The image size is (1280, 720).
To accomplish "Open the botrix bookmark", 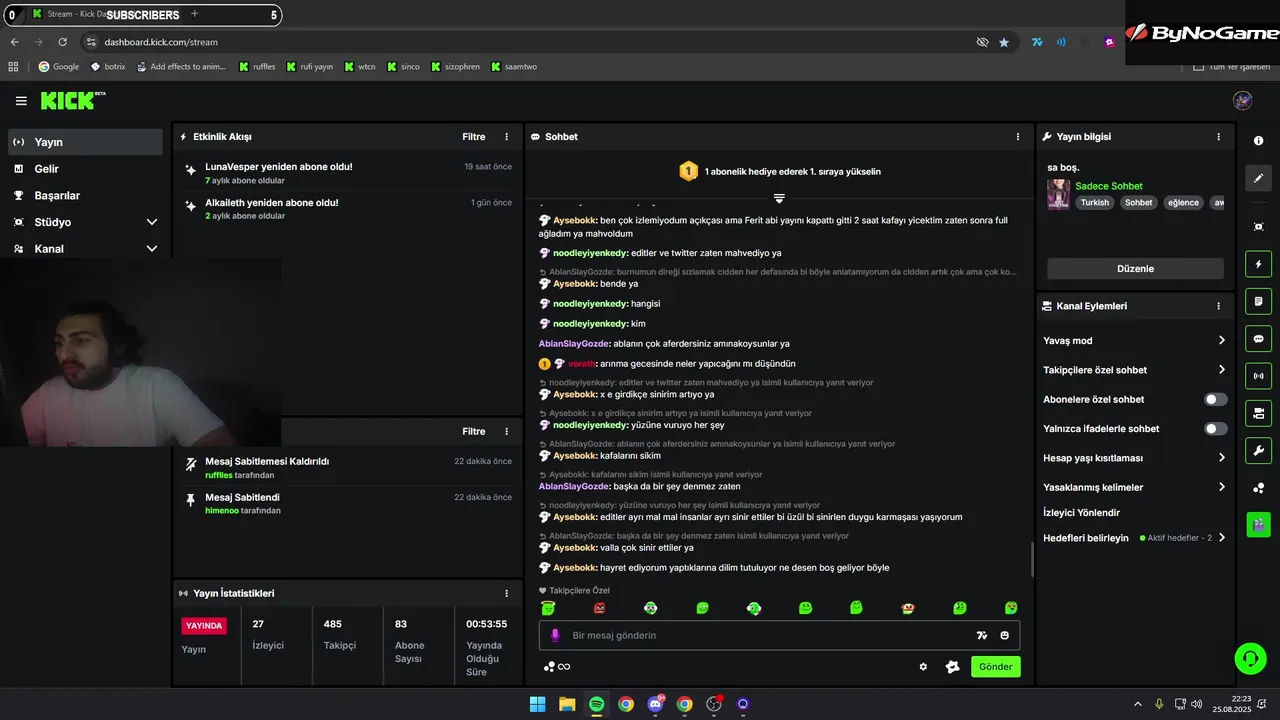I will 108,67.
